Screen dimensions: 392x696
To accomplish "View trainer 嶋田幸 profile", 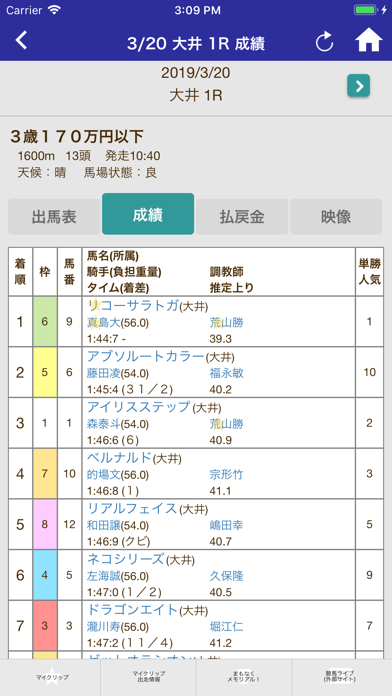I will pyautogui.click(x=226, y=525).
